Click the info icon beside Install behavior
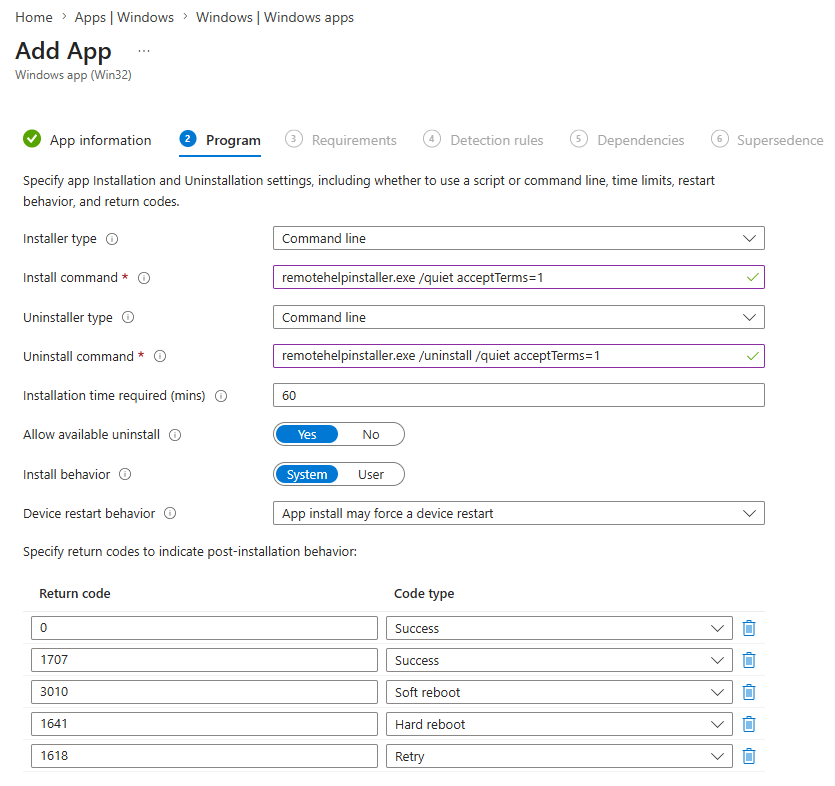This screenshot has width=835, height=786. tap(125, 474)
